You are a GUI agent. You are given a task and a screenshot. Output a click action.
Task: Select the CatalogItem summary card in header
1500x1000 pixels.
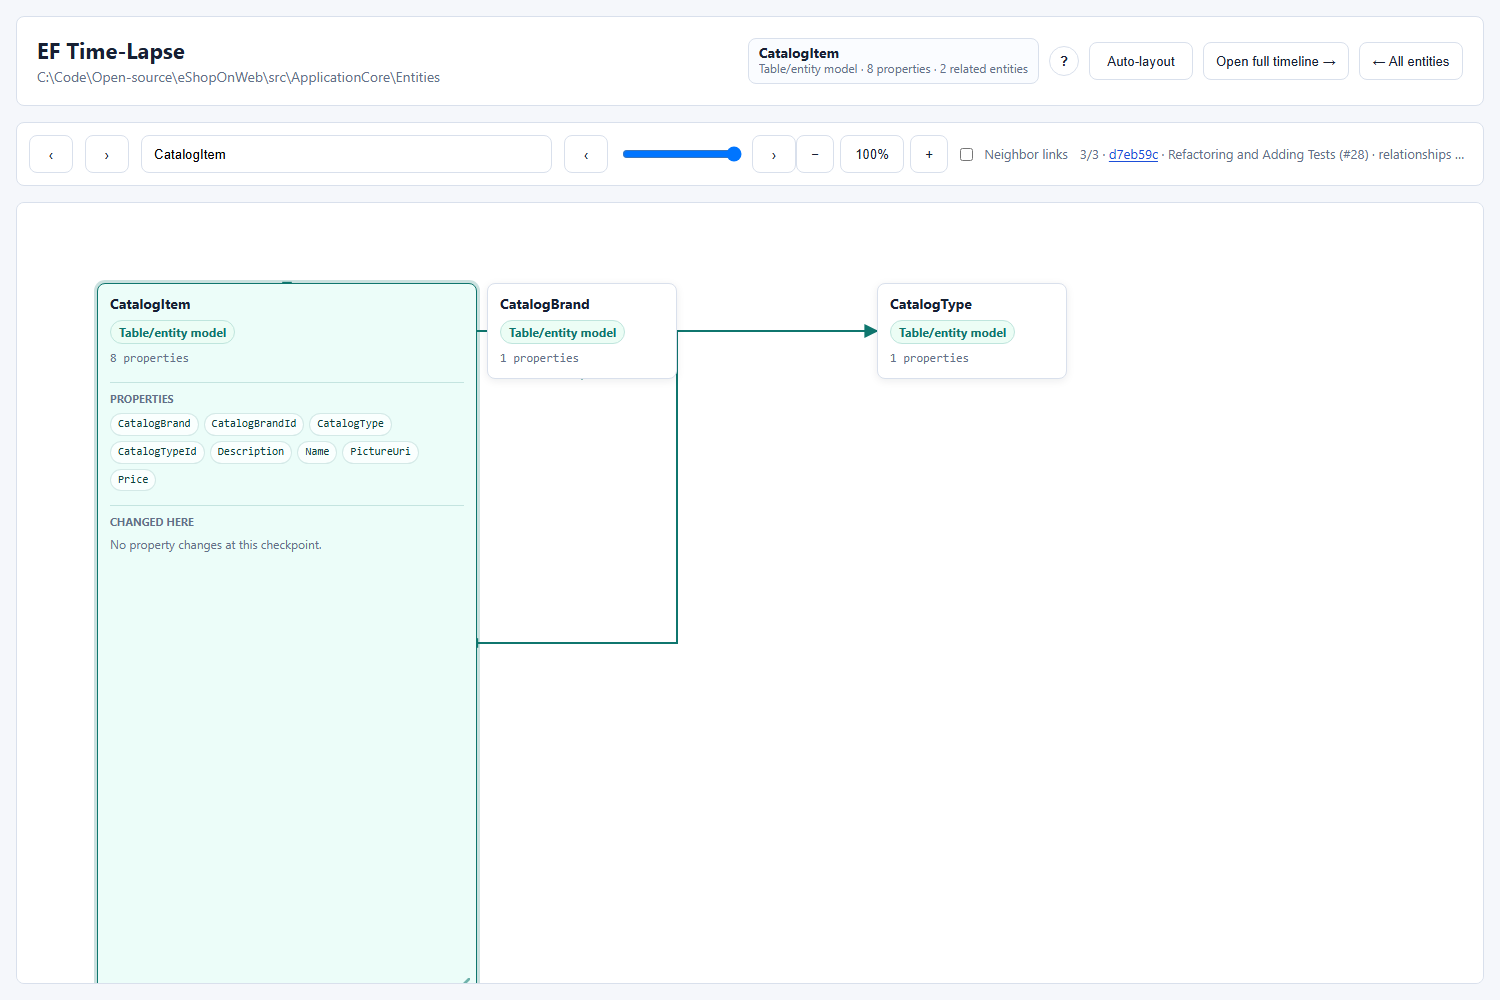tap(893, 61)
